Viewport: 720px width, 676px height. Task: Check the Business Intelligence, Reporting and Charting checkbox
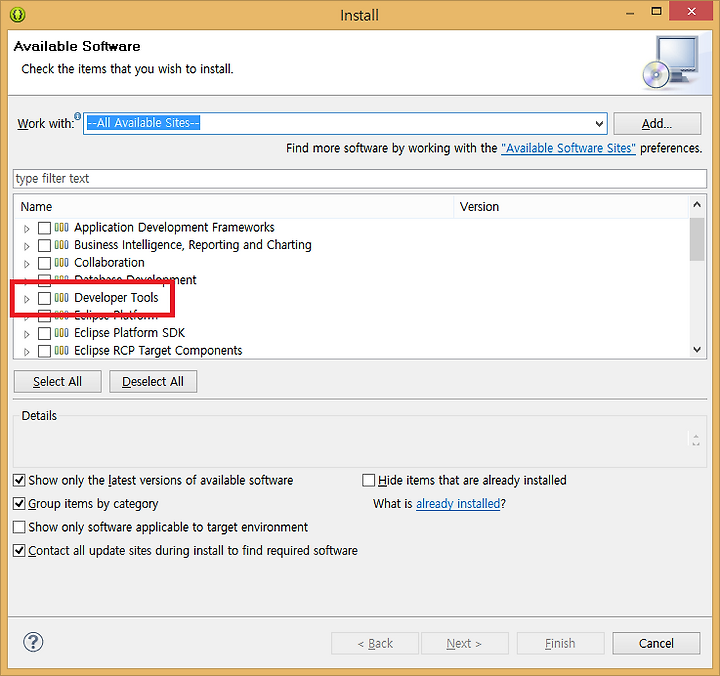click(x=44, y=245)
